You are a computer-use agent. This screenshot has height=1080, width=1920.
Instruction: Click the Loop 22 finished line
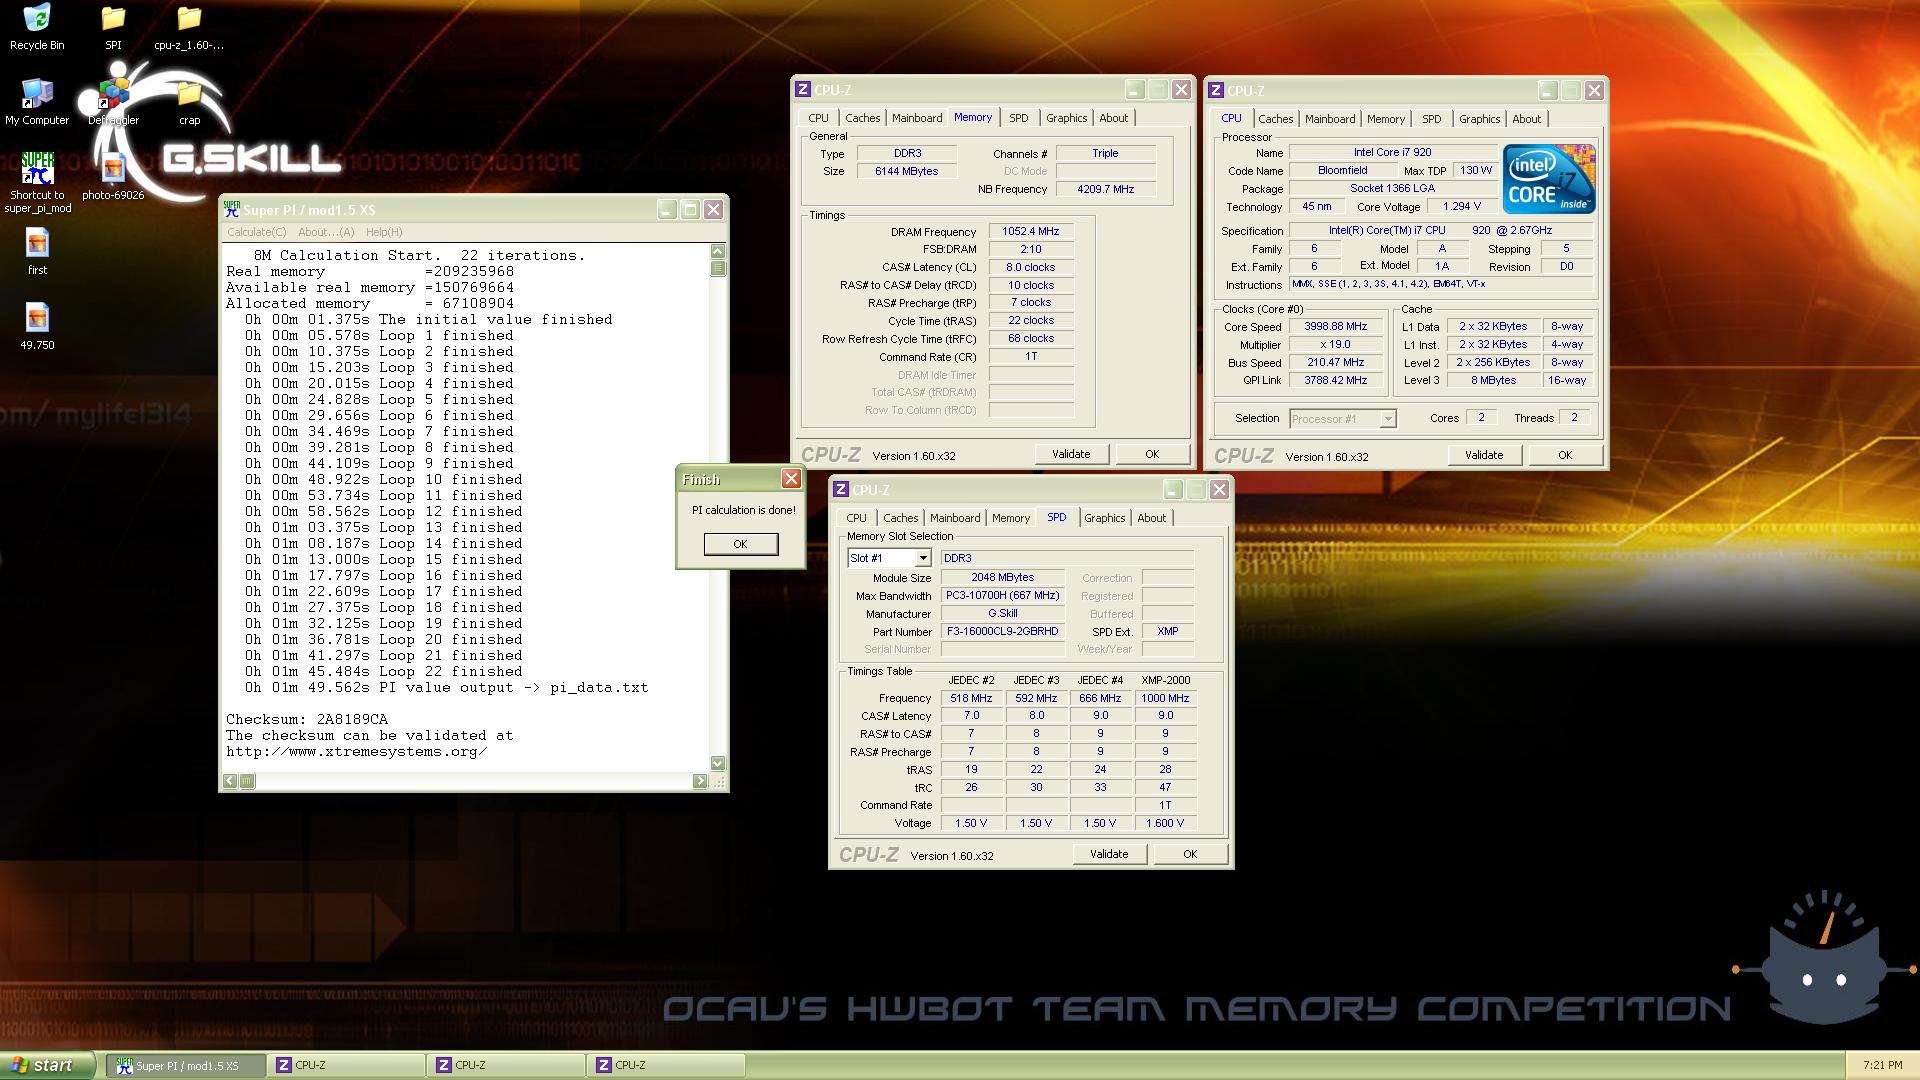tap(384, 671)
